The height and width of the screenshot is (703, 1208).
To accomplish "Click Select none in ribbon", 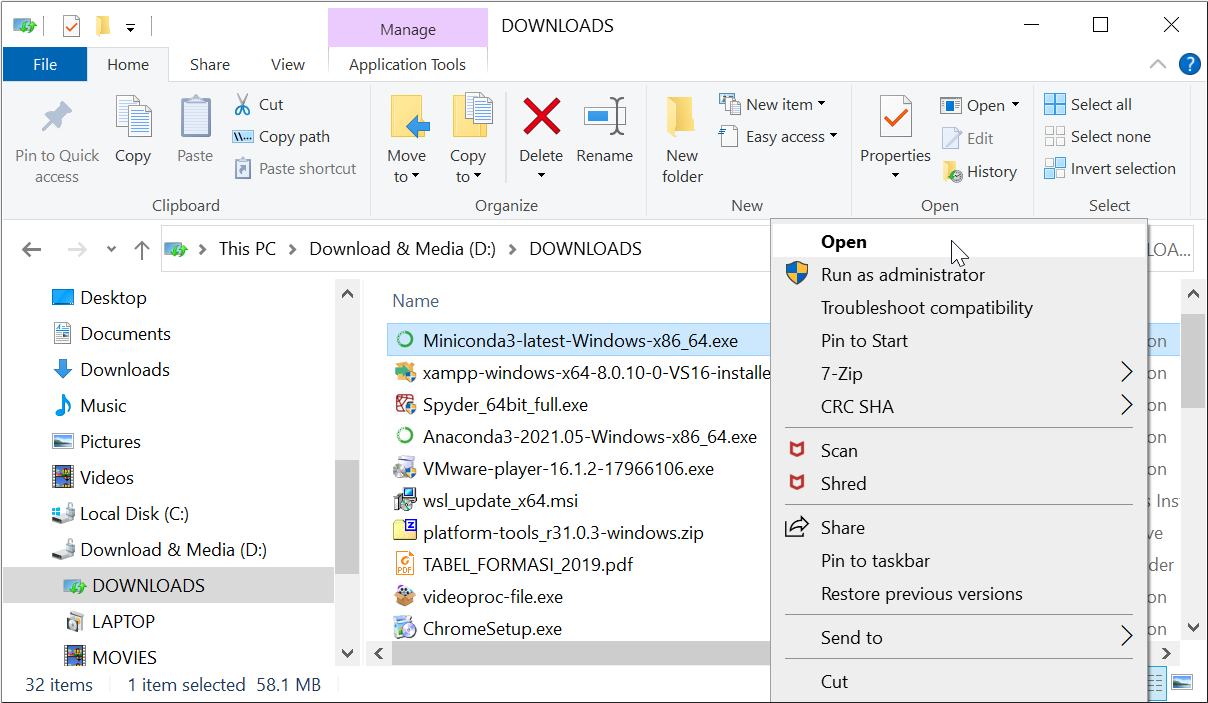I will point(1097,136).
